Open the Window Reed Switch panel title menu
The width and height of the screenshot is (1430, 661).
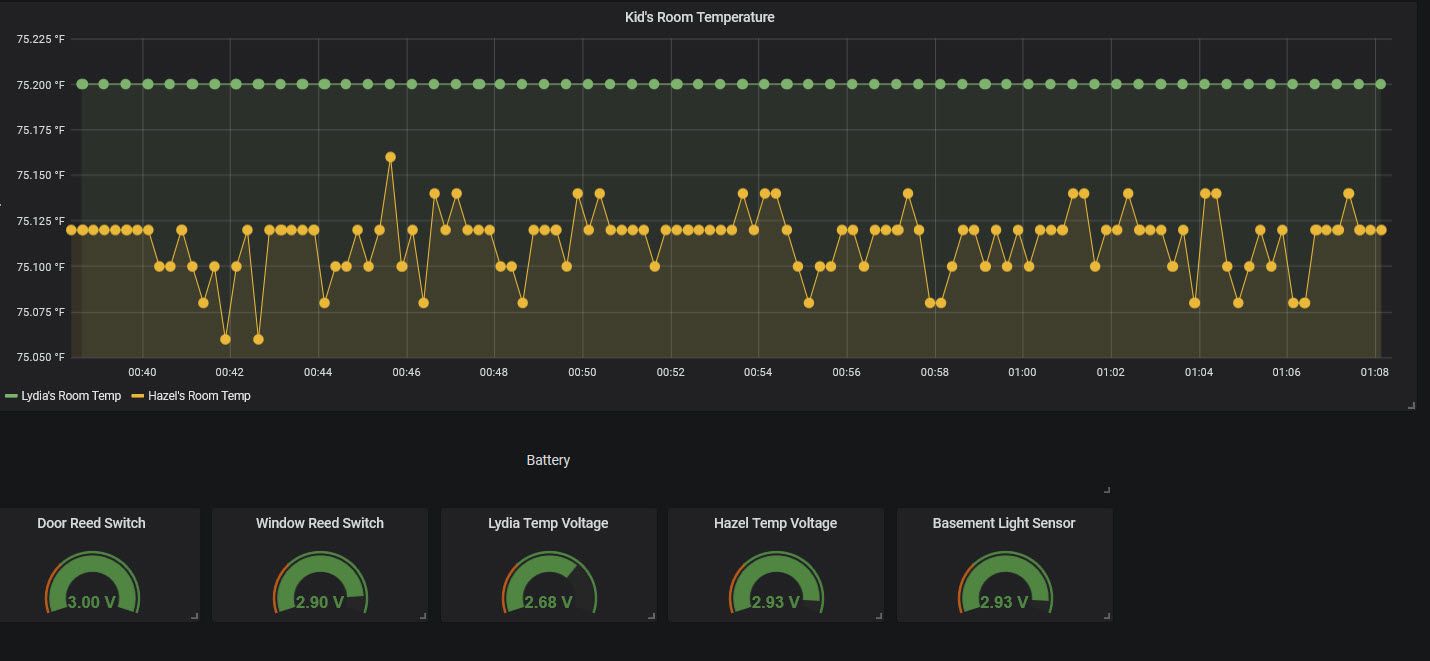[319, 523]
